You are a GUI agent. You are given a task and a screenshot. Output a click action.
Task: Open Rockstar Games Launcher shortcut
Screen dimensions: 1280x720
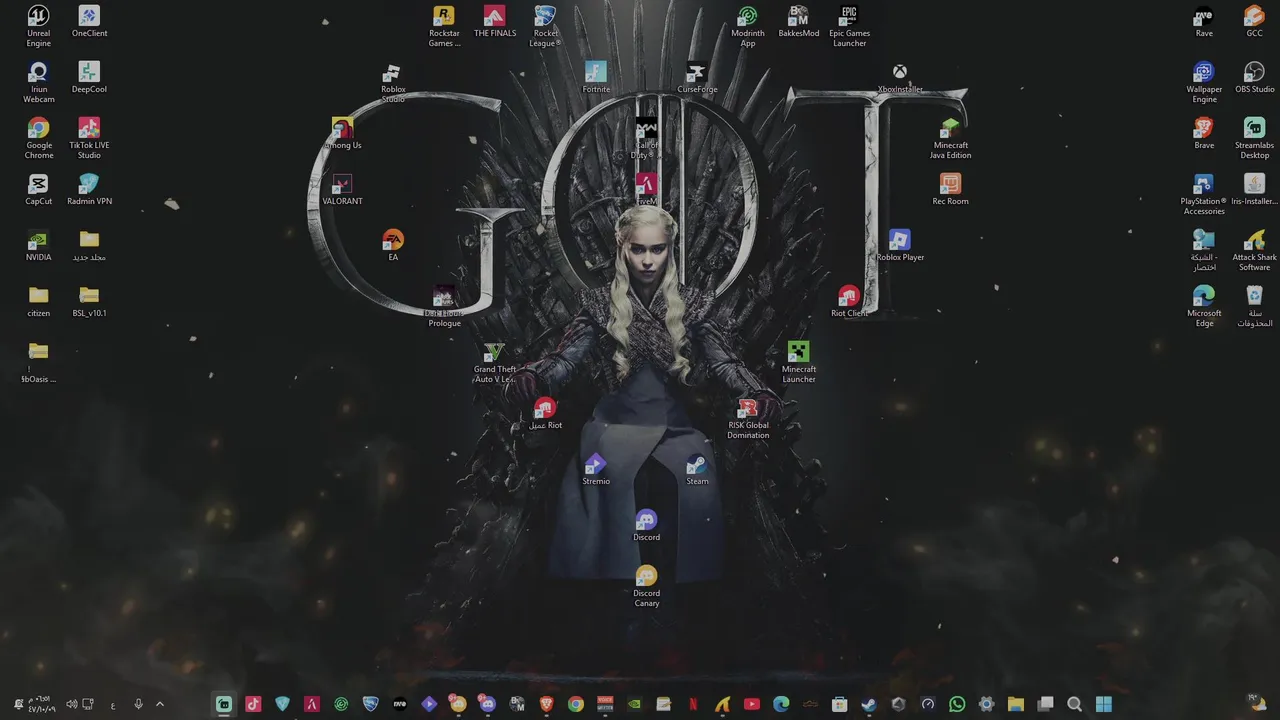coord(444,26)
